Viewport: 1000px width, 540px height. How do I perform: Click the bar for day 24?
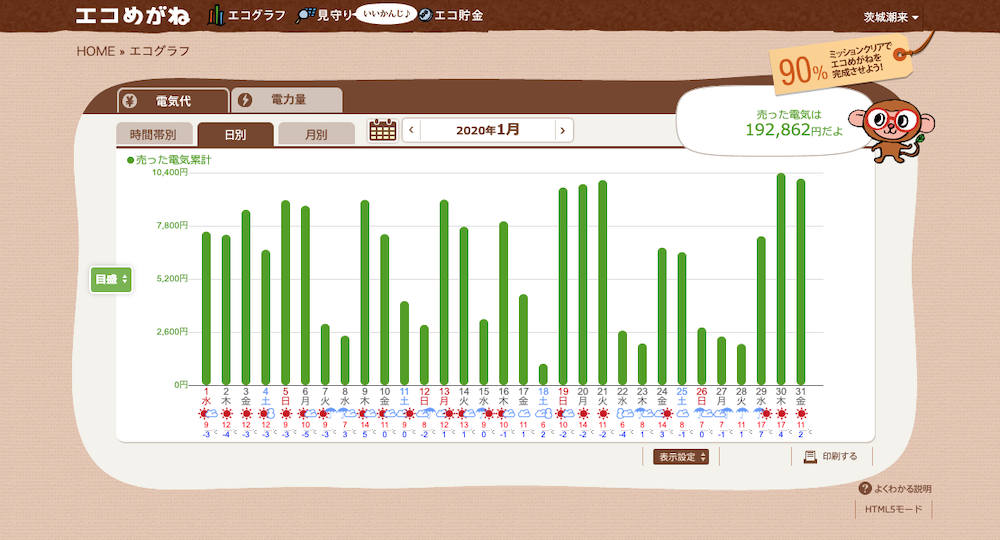pos(662,317)
